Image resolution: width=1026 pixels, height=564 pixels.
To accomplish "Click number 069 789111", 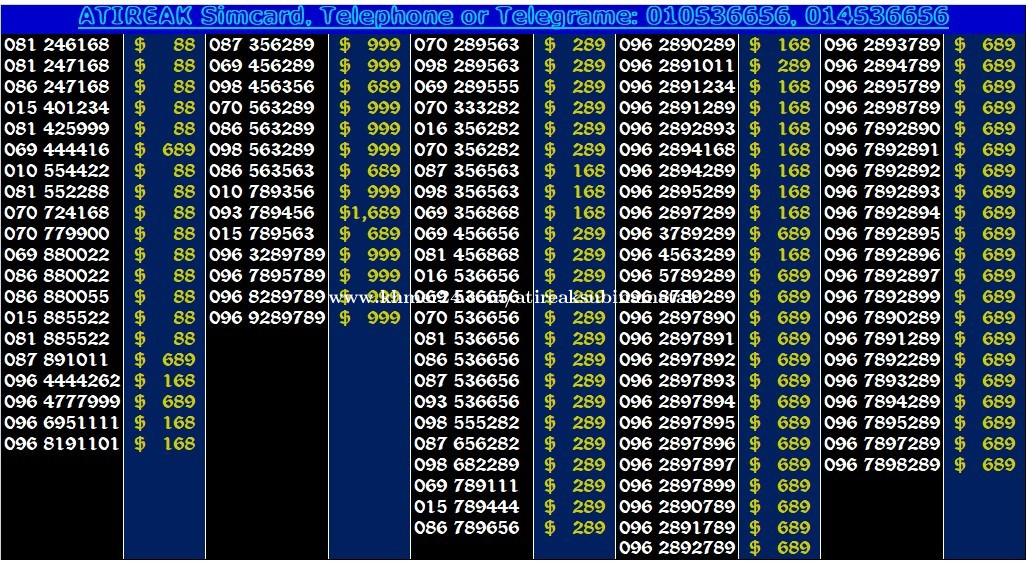I will coord(467,485).
